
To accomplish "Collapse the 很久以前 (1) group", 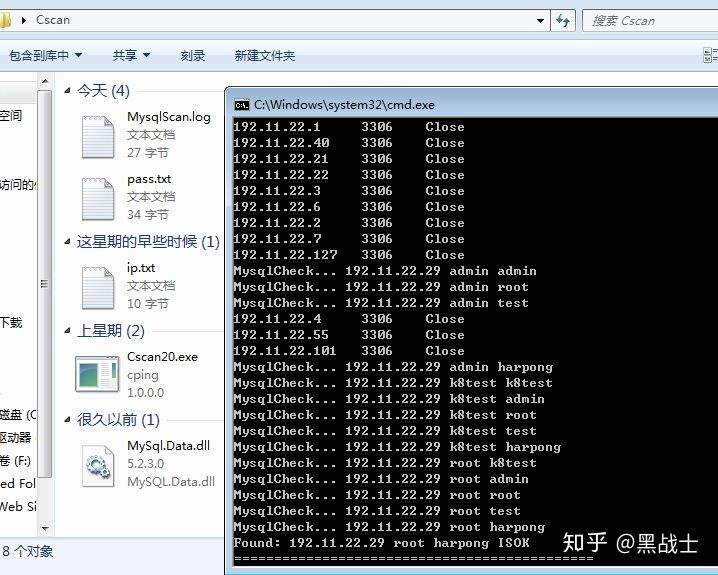I will coord(67,419).
